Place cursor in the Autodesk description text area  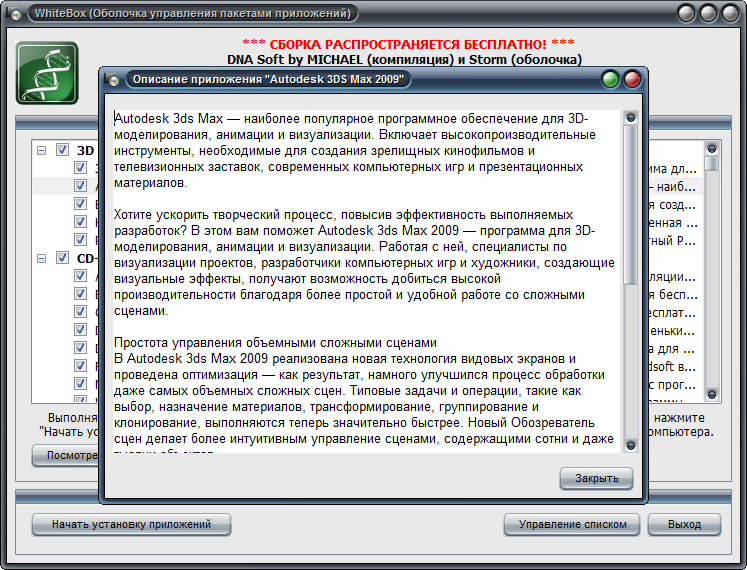pos(367,281)
